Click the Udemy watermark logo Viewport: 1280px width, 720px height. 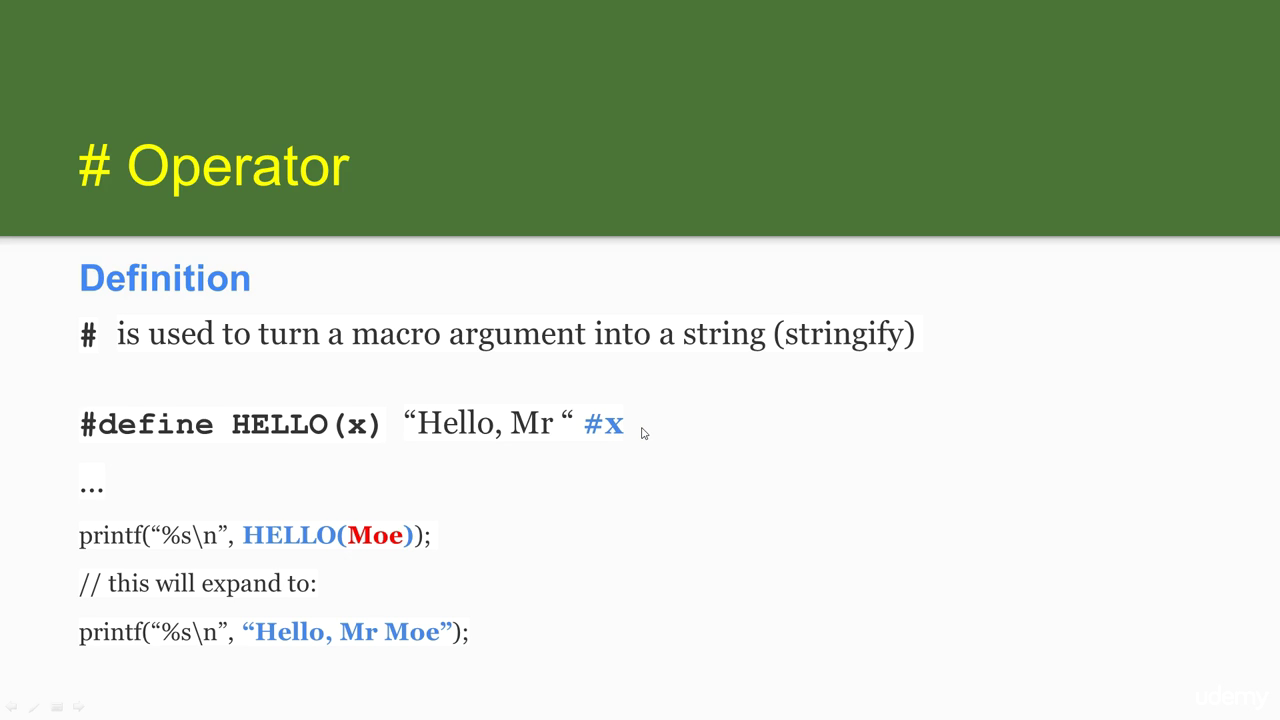pyautogui.click(x=1230, y=697)
